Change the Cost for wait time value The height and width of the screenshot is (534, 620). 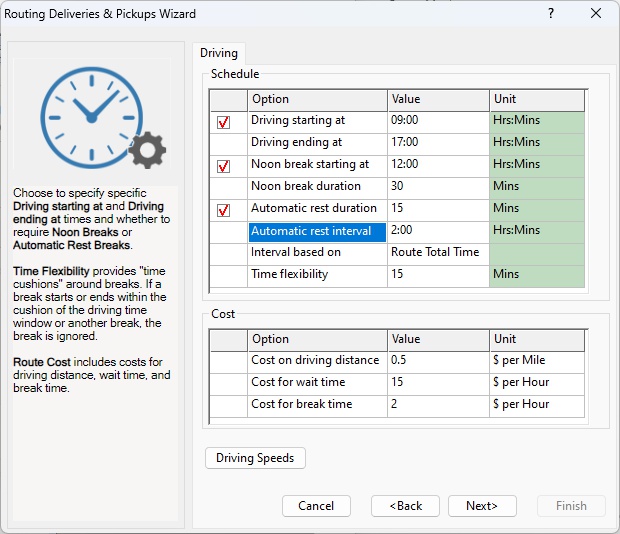pos(437,382)
